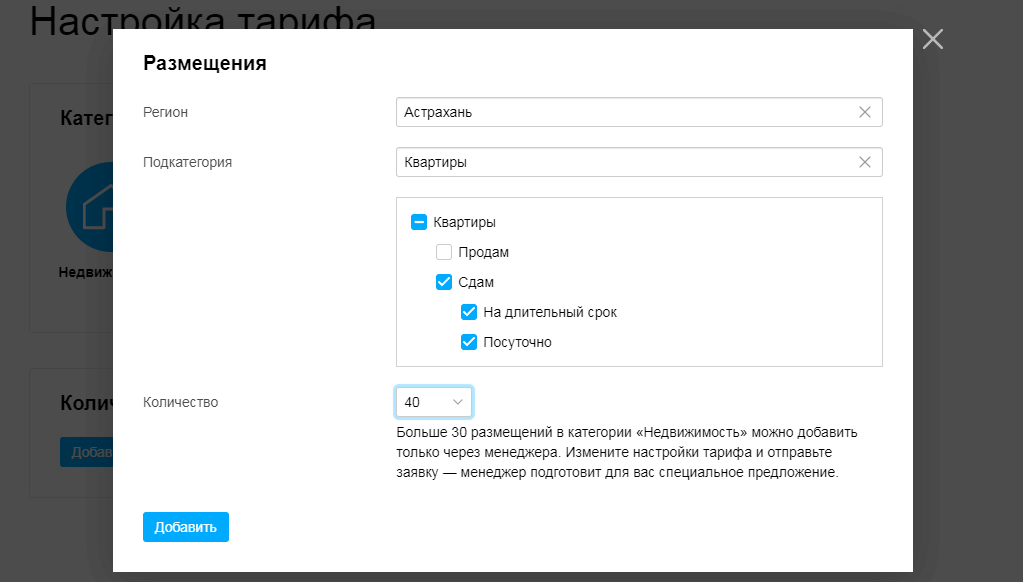This screenshot has width=1023, height=582.
Task: Click the info text about 30 размещений
Action: point(627,452)
